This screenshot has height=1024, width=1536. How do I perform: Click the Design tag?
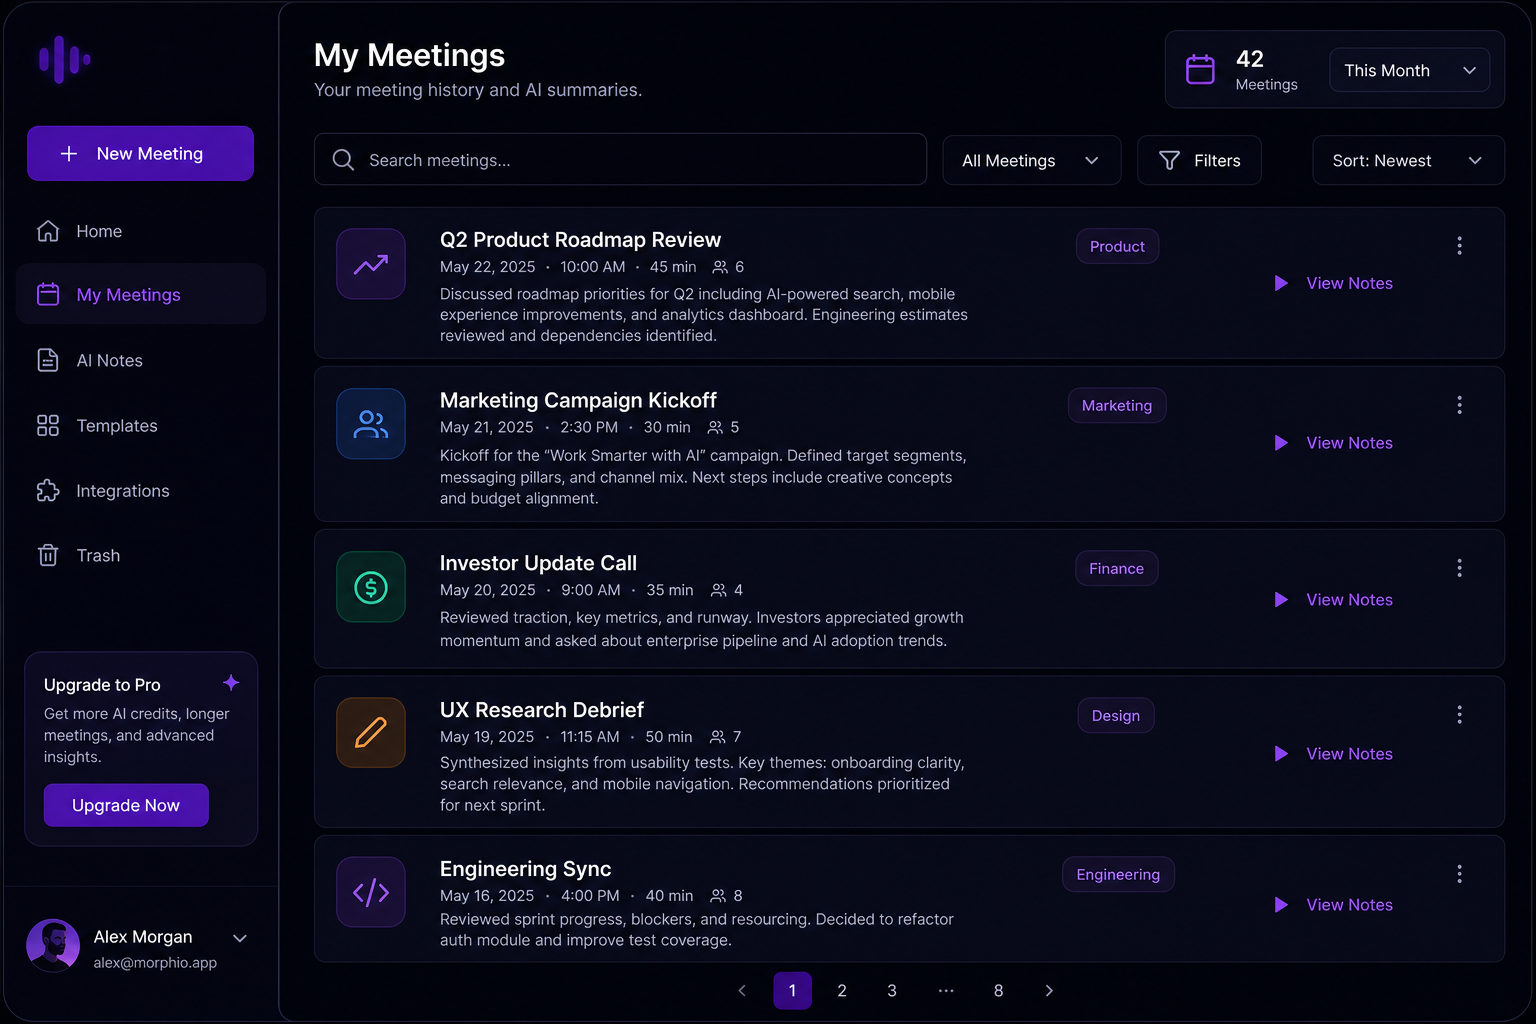pyautogui.click(x=1116, y=715)
